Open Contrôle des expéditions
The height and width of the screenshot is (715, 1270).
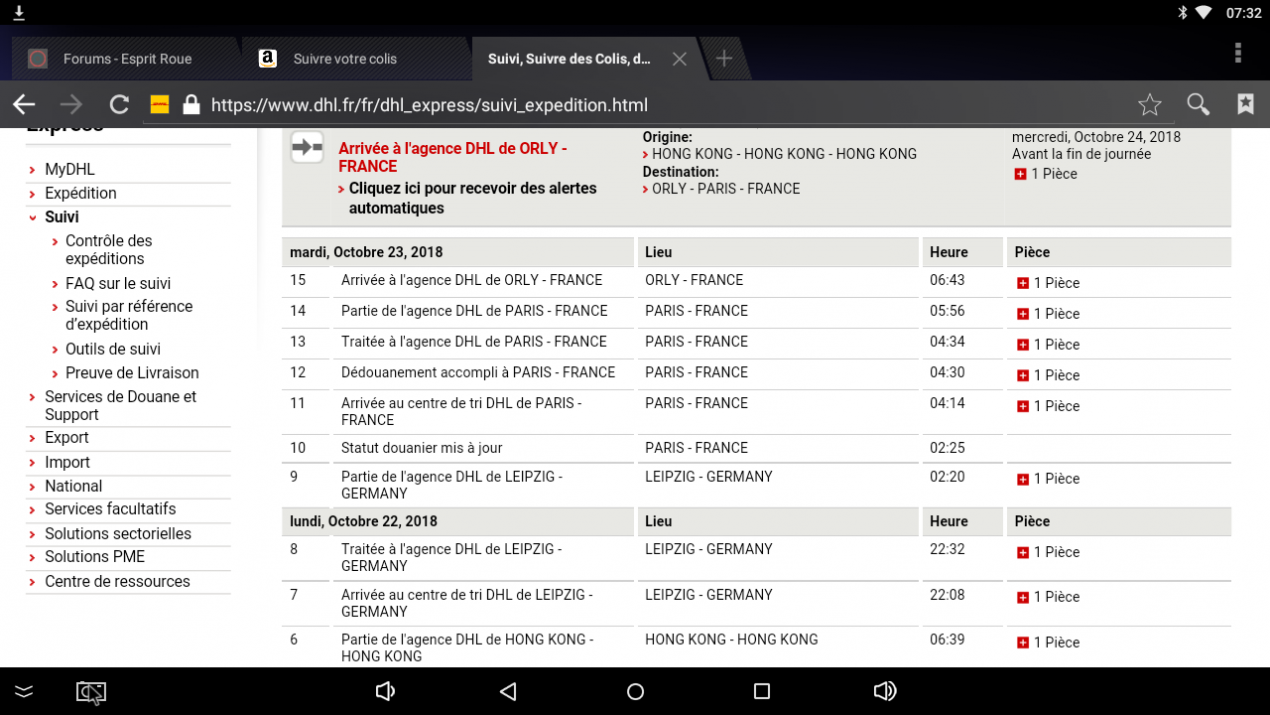click(x=109, y=250)
